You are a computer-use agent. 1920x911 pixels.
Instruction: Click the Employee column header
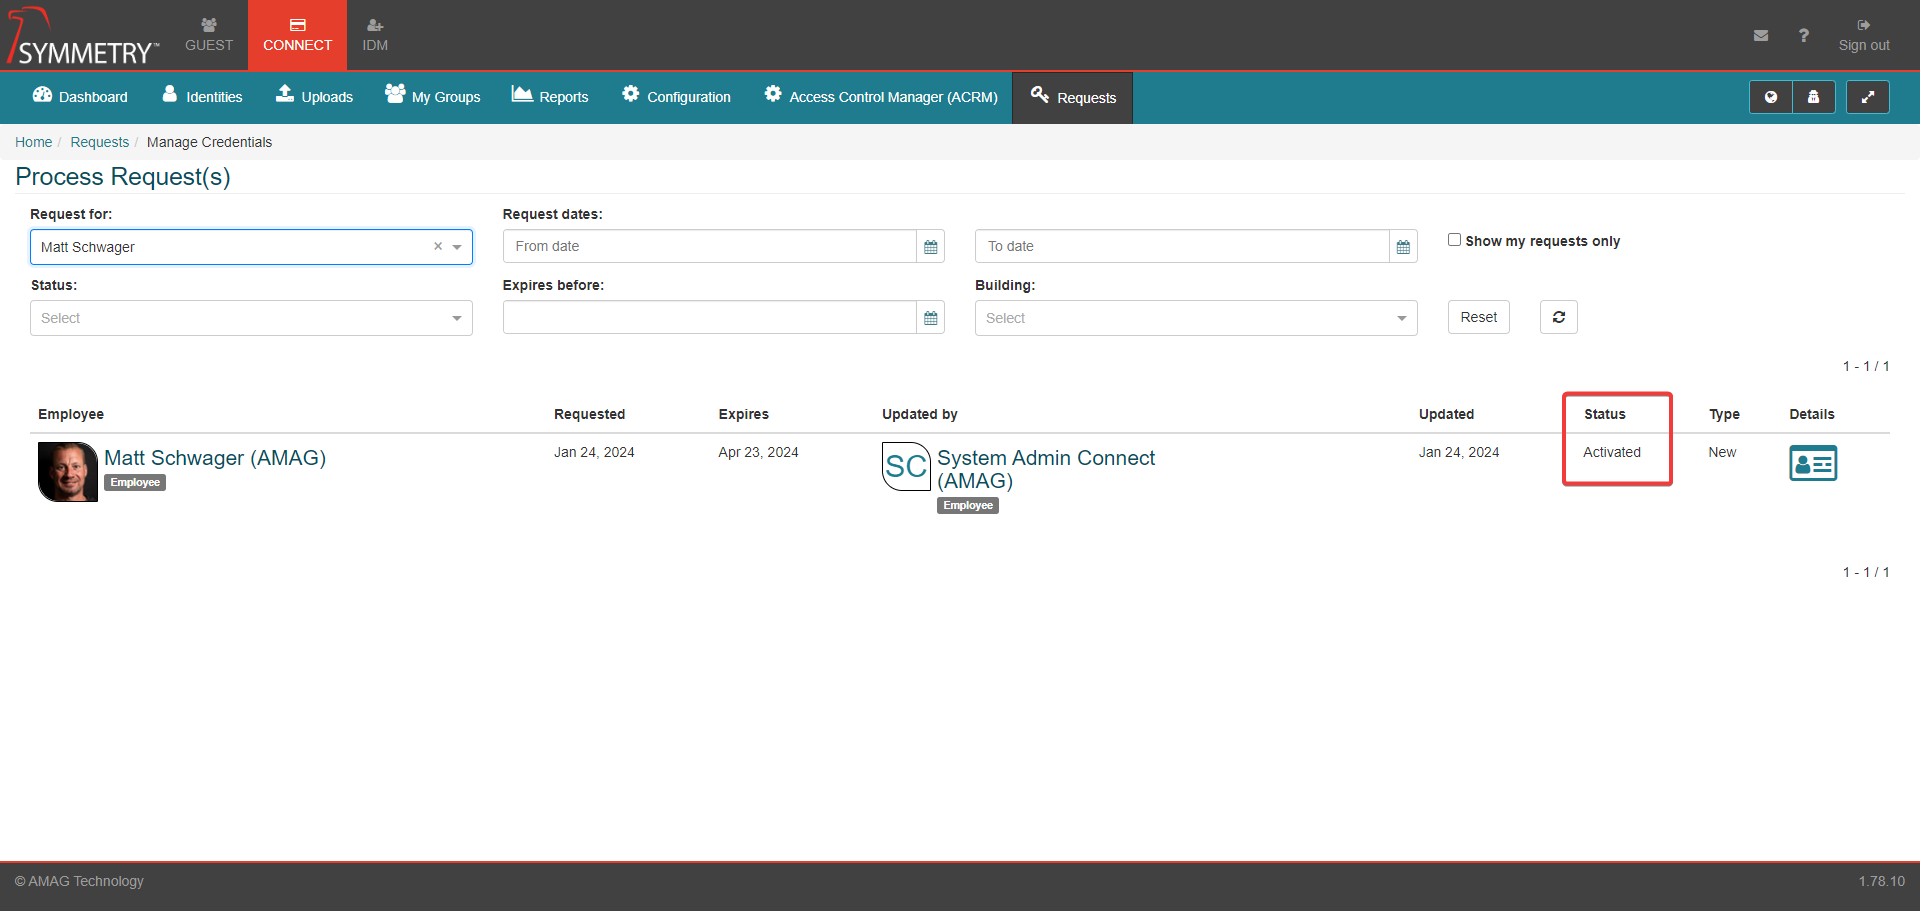point(71,414)
